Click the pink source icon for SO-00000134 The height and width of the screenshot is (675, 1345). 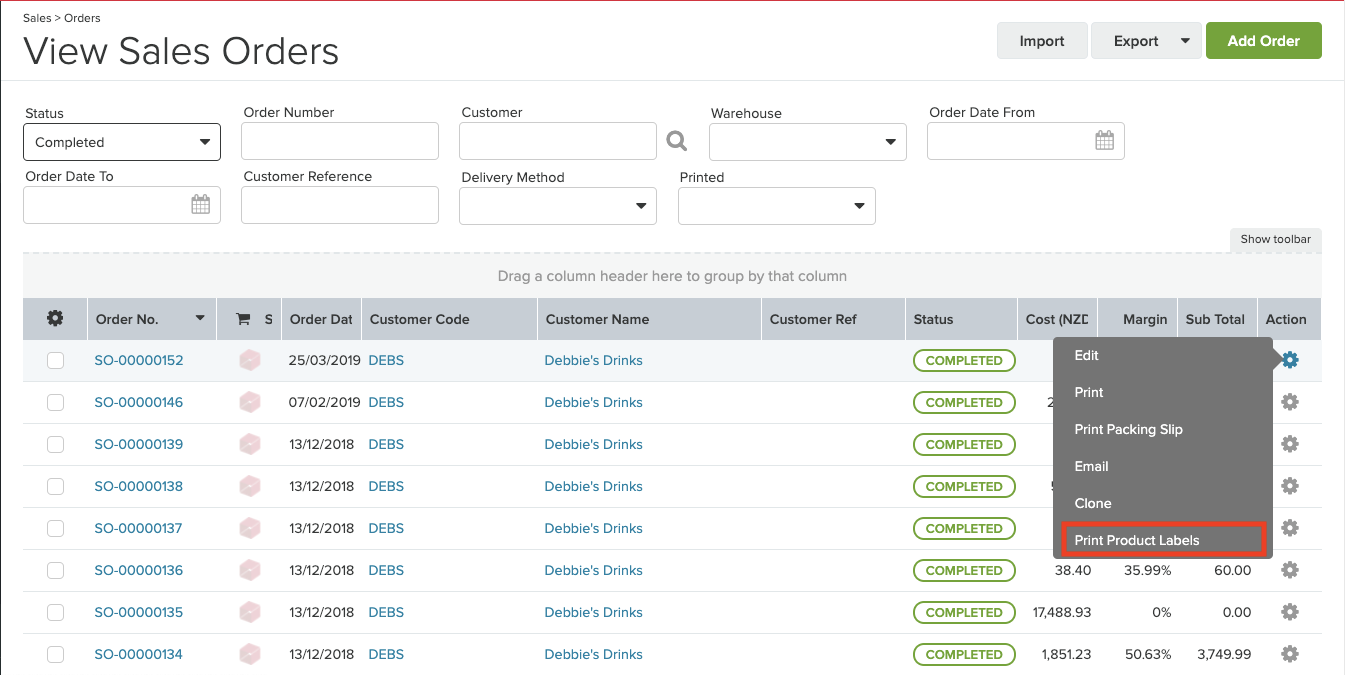coord(250,654)
